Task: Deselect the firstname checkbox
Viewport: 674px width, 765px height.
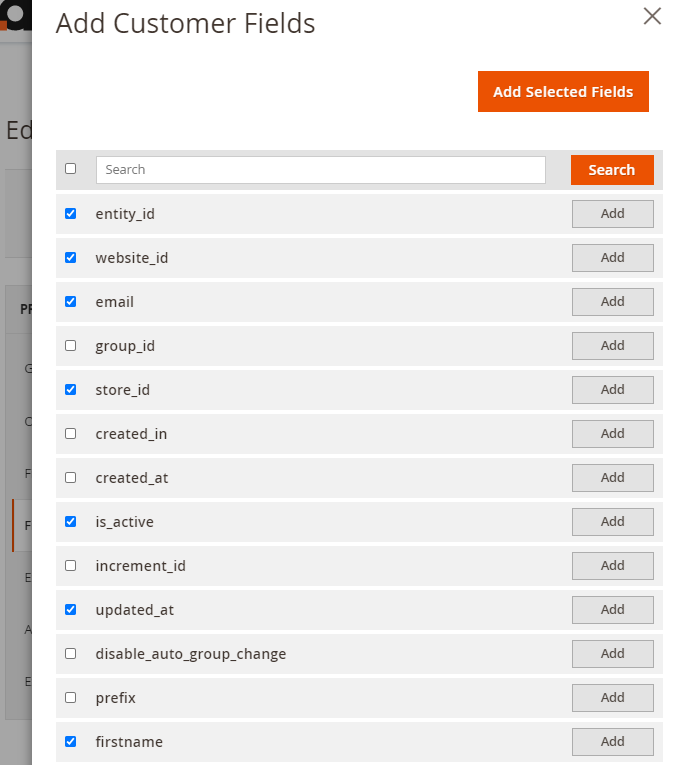Action: 70,742
